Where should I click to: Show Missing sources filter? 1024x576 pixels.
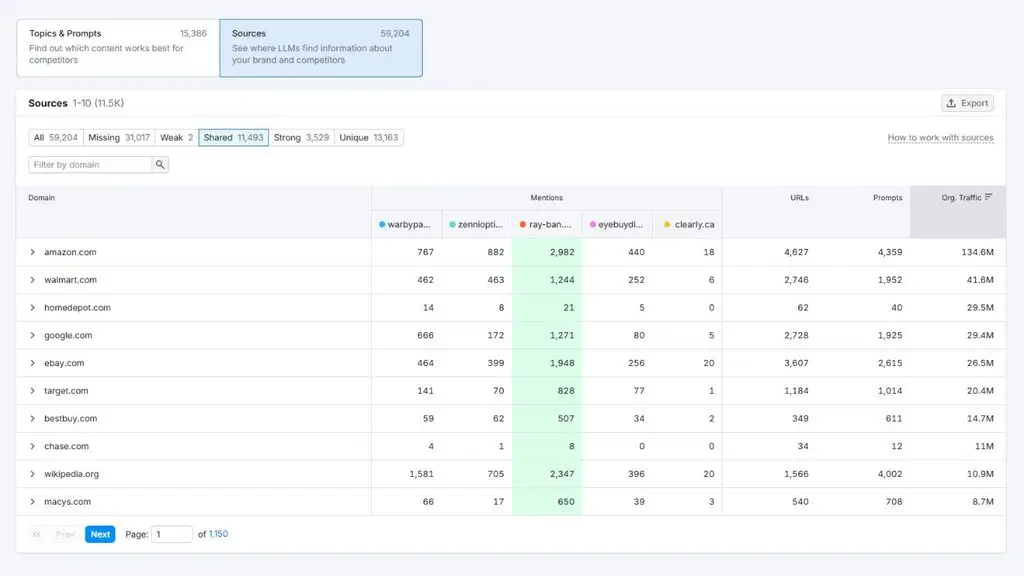(x=119, y=138)
